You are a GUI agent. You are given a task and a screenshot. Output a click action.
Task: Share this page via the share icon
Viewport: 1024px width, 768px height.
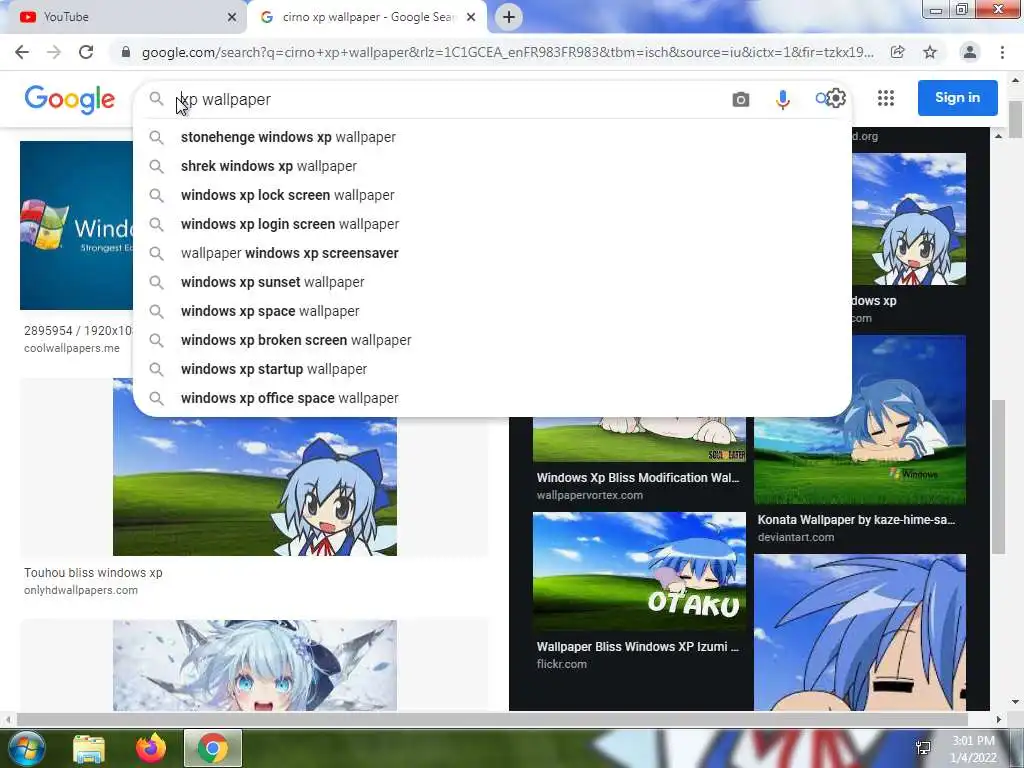(x=898, y=52)
